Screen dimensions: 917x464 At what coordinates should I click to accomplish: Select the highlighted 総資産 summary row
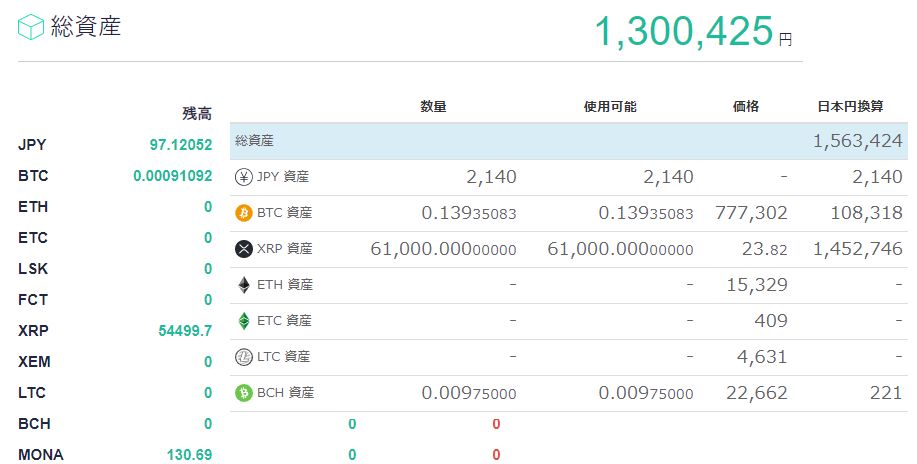pos(568,141)
